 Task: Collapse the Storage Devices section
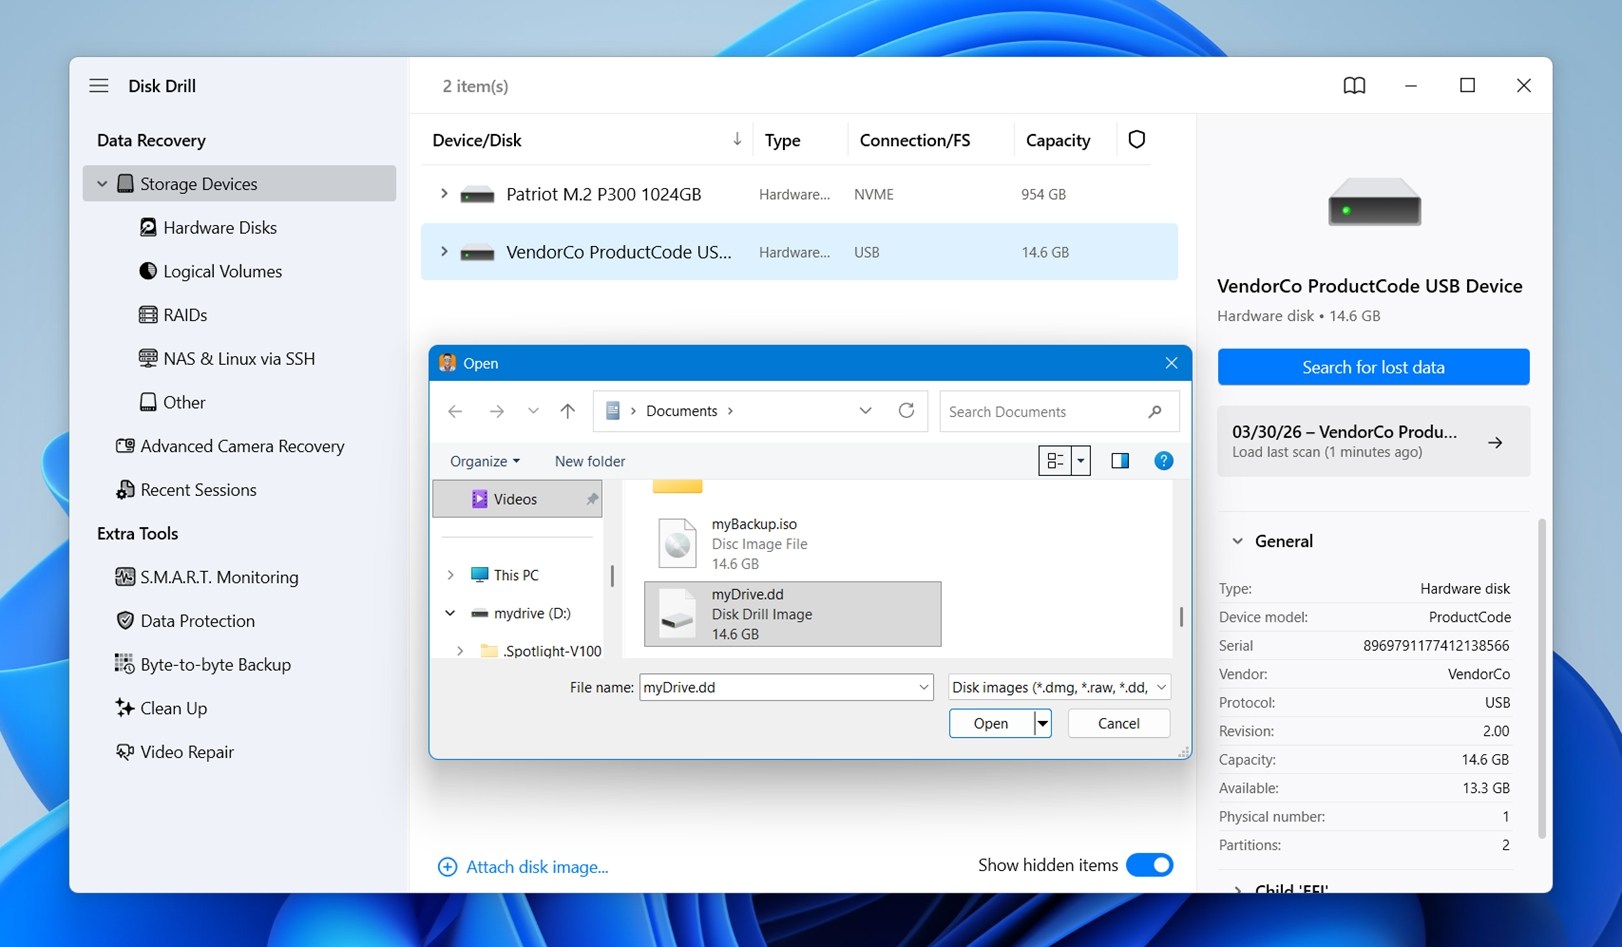coord(102,184)
